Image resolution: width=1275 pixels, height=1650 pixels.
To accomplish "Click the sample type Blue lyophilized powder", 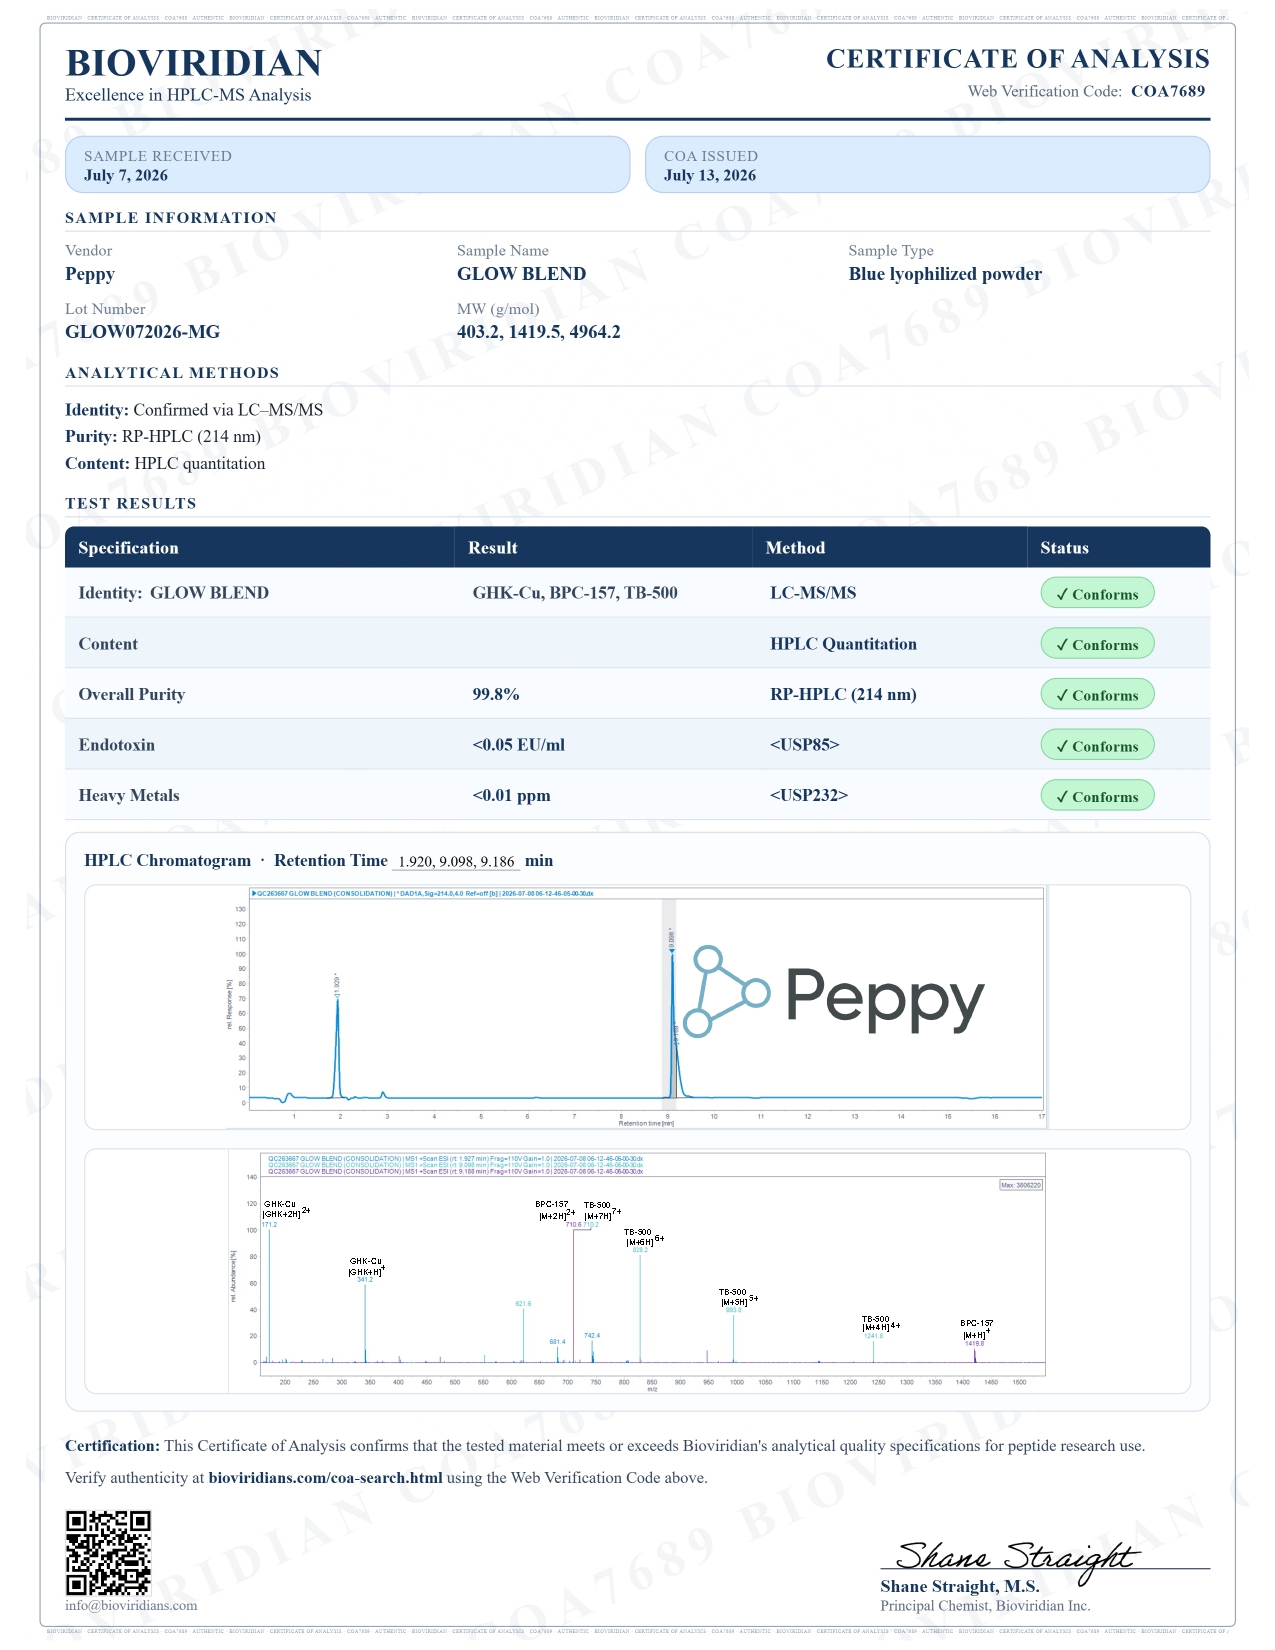I will pyautogui.click(x=945, y=274).
